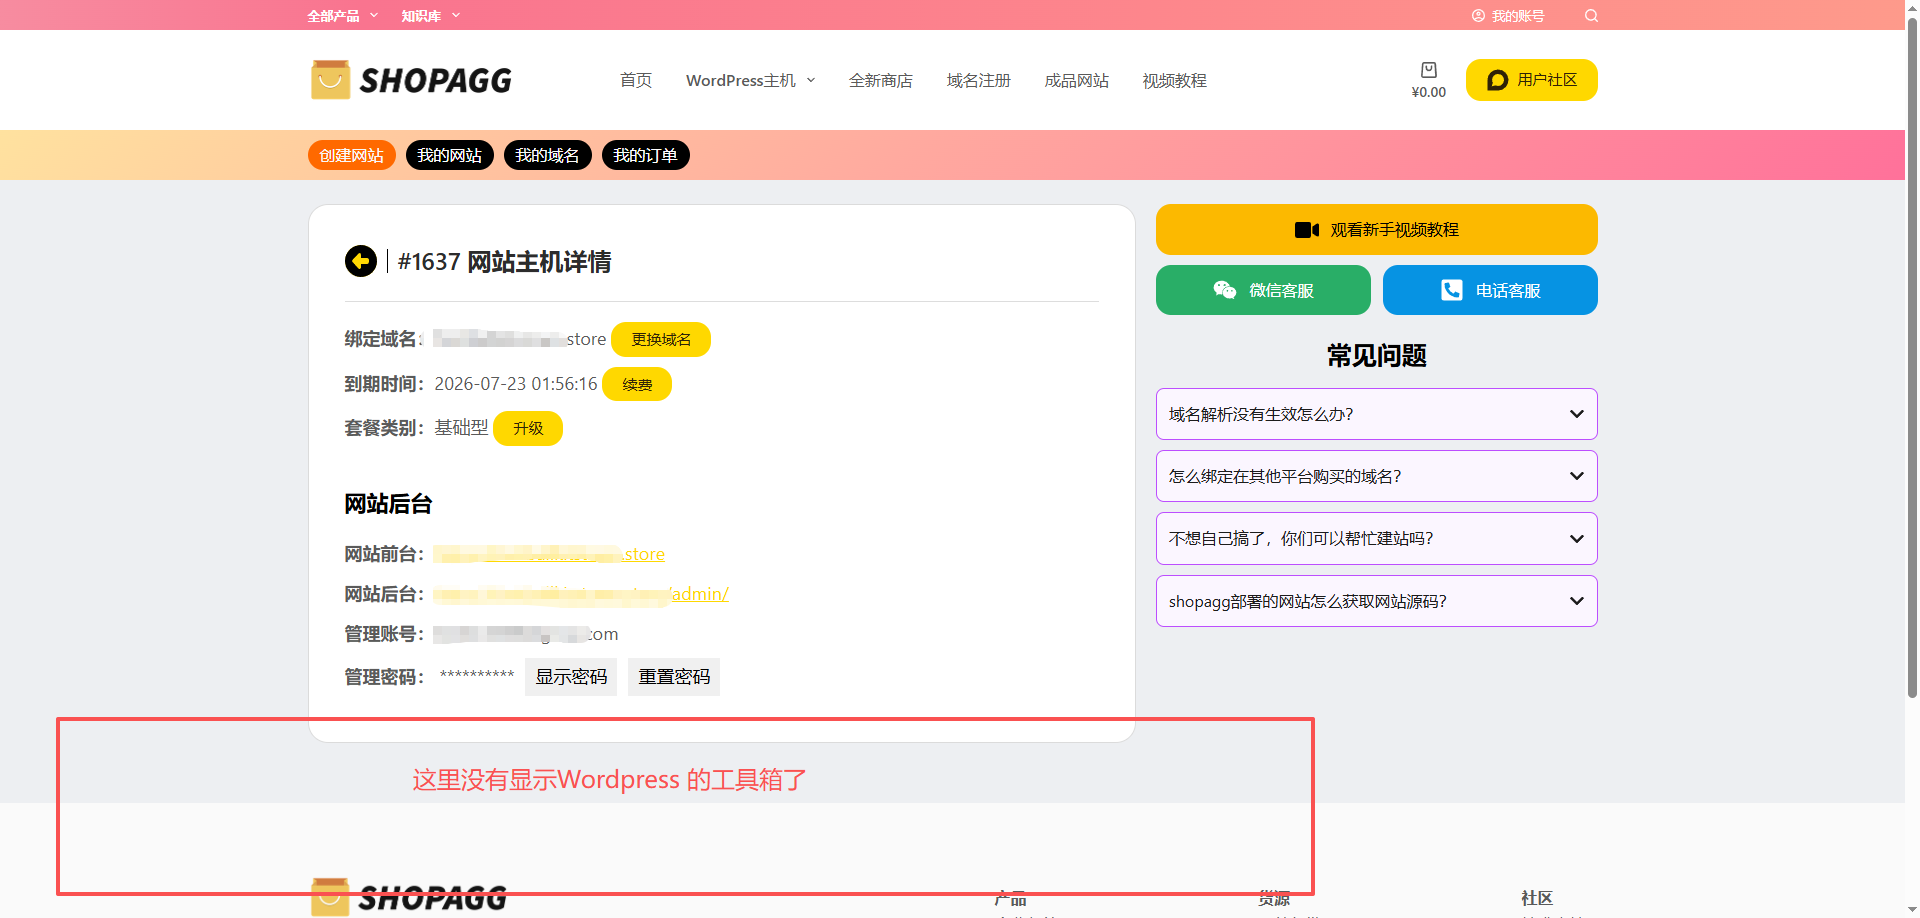1920x918 pixels.
Task: Open 域名注册 menu item
Action: 979,80
